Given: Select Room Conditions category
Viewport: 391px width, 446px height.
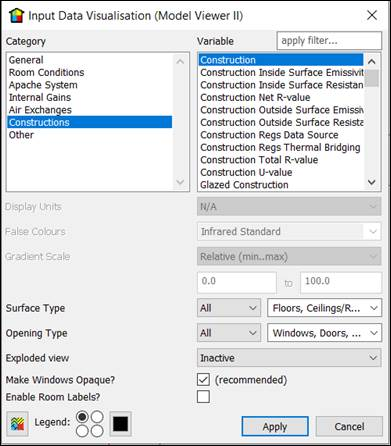Looking at the screenshot, I should 46,72.
